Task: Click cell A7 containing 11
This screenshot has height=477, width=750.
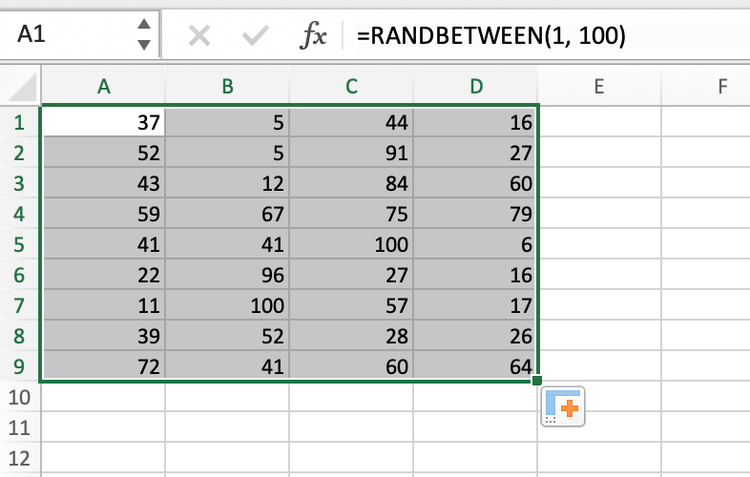Action: click(103, 306)
